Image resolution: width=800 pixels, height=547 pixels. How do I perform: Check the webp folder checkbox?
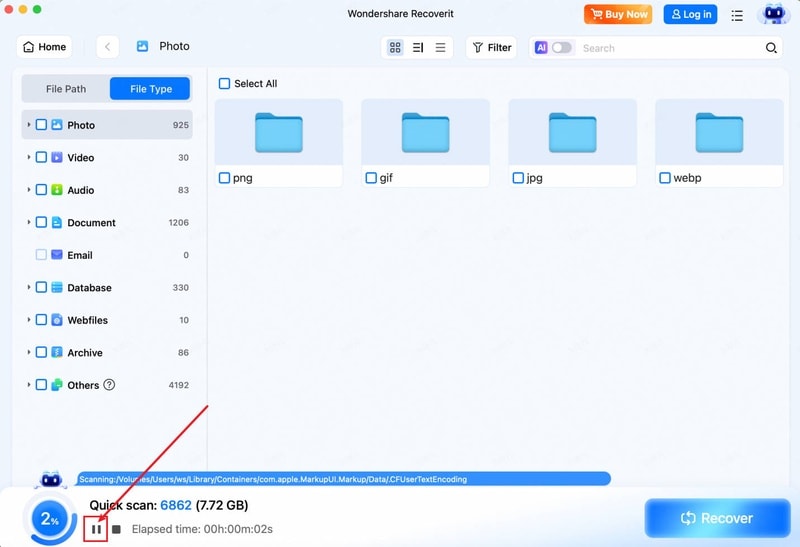665,178
